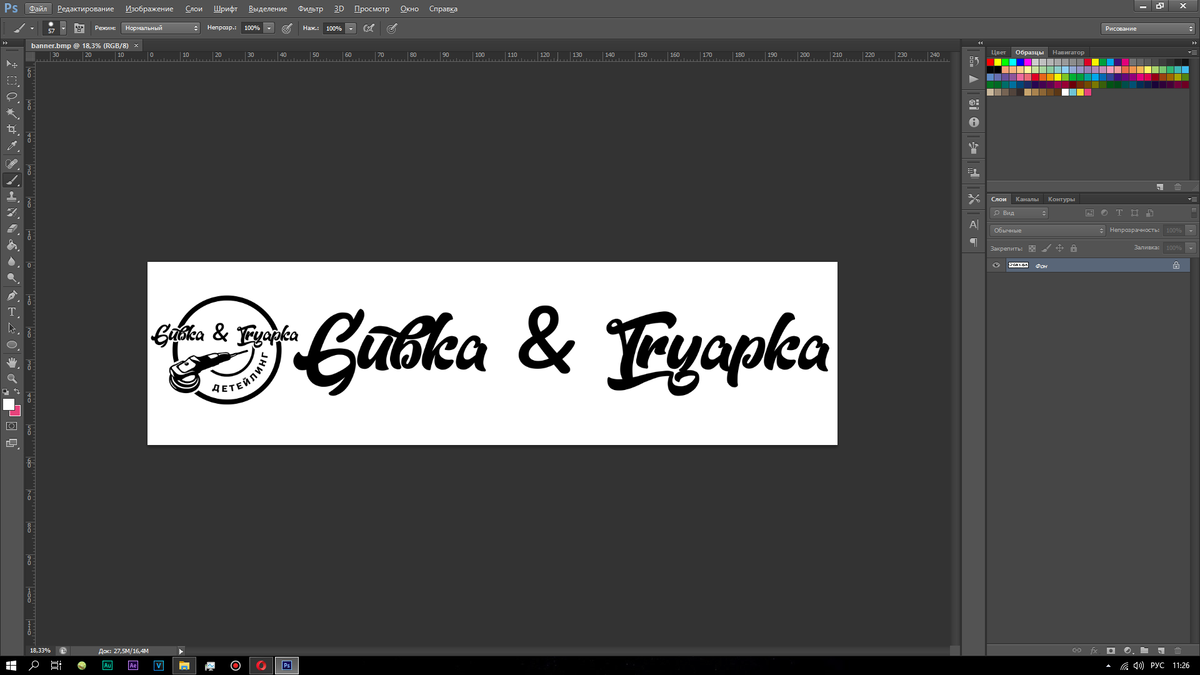Open the Обычные layer blend mode dropdown
Image resolution: width=1200 pixels, height=675 pixels.
pos(1047,230)
